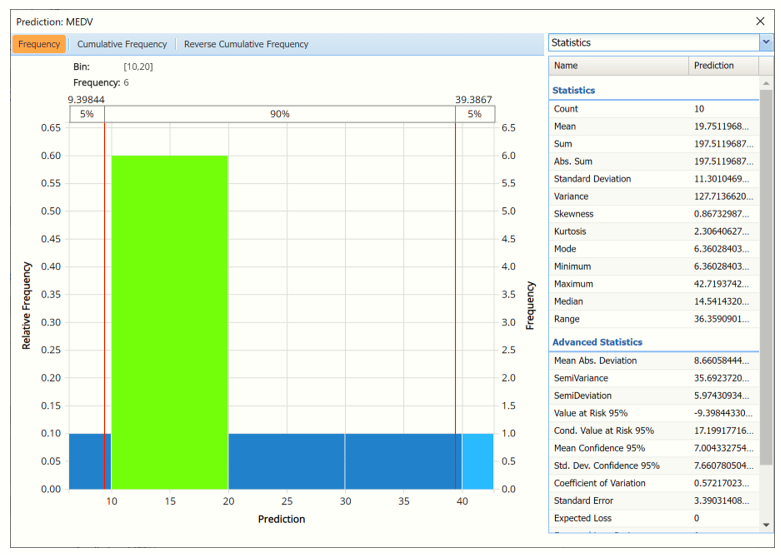
Task: Switch to the Cumulative Frequency tab
Action: tap(122, 44)
